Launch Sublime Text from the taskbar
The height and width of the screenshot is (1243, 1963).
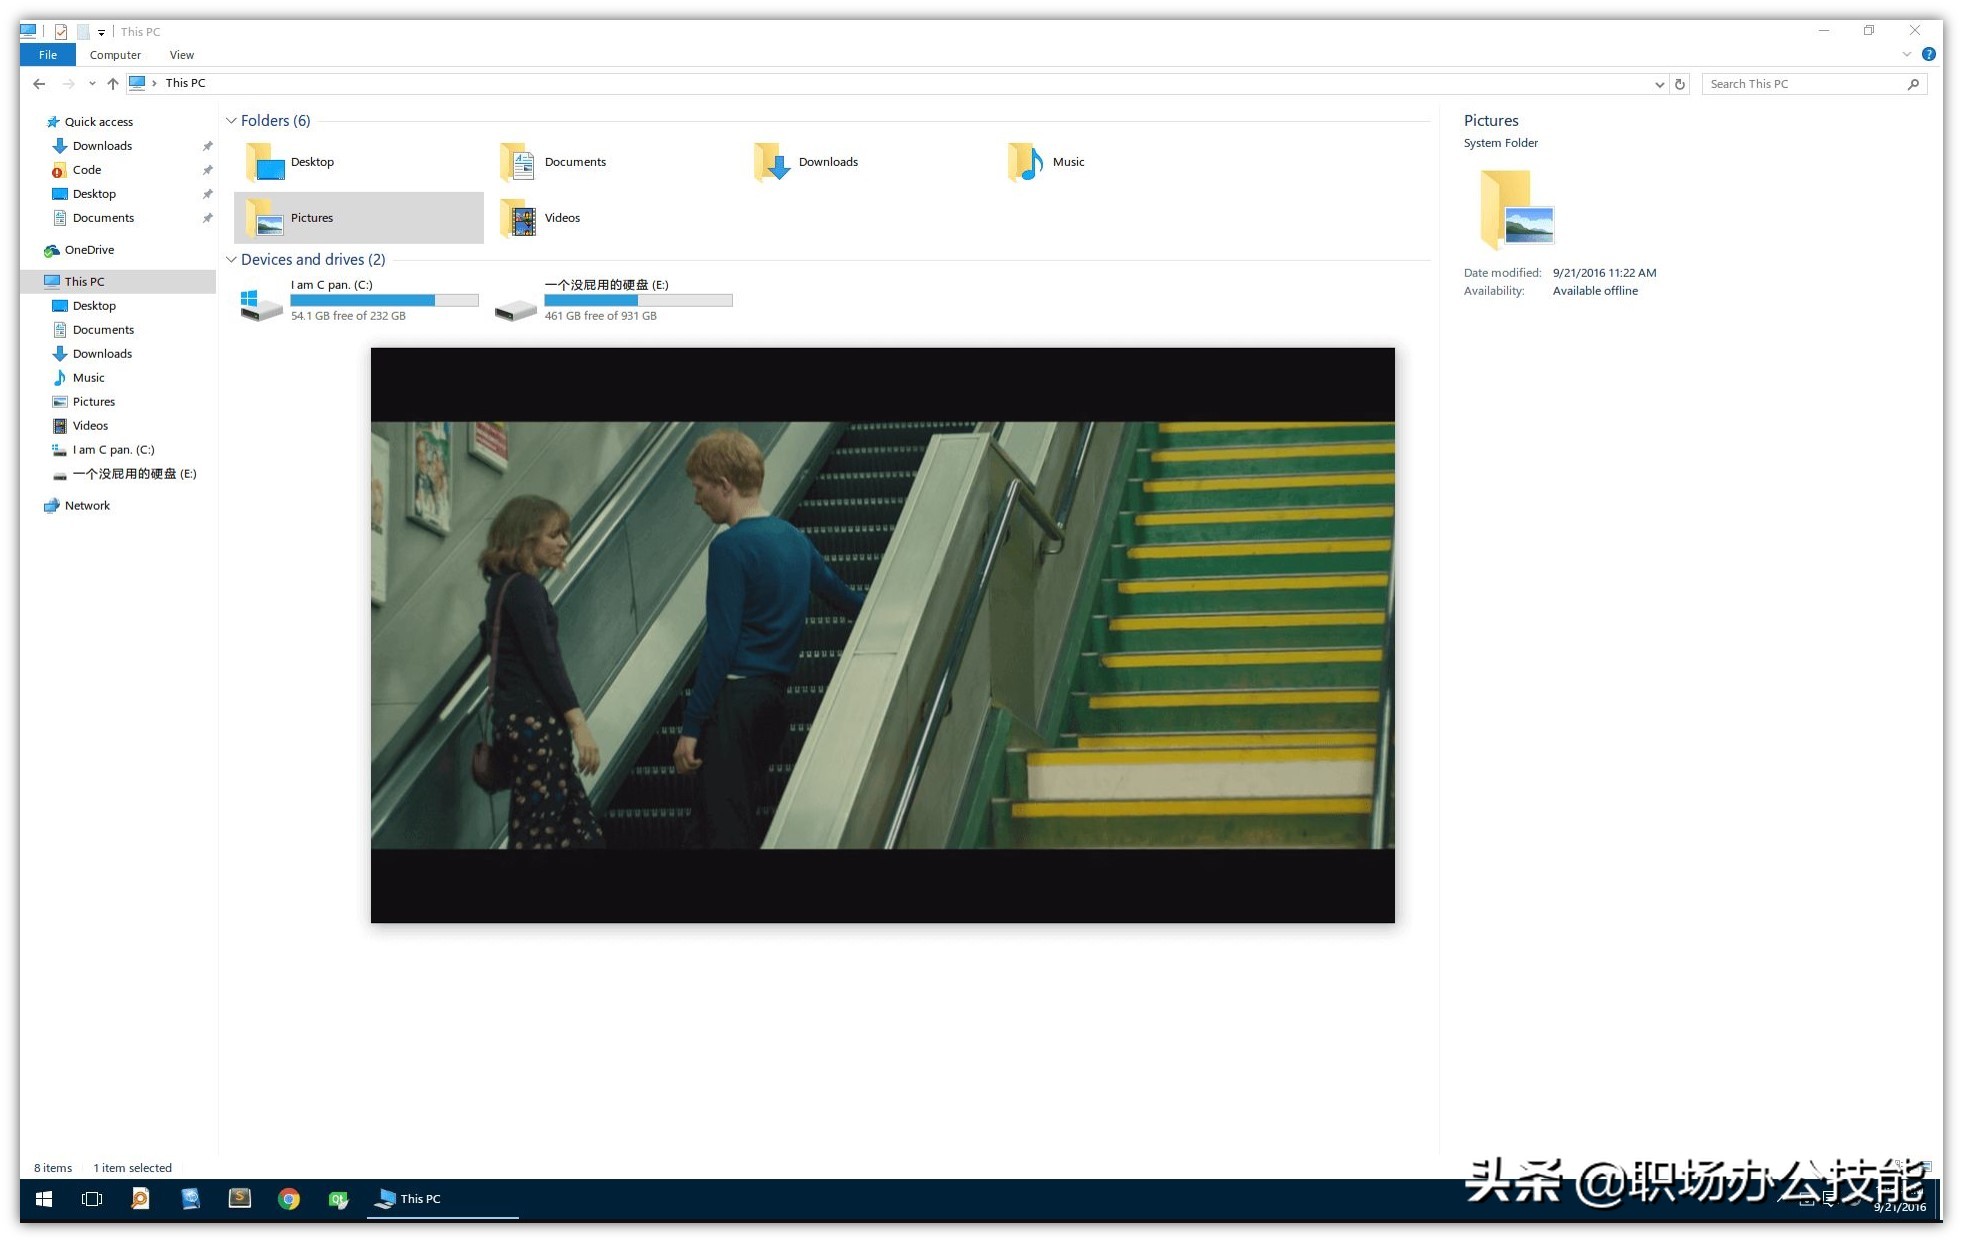coord(239,1198)
